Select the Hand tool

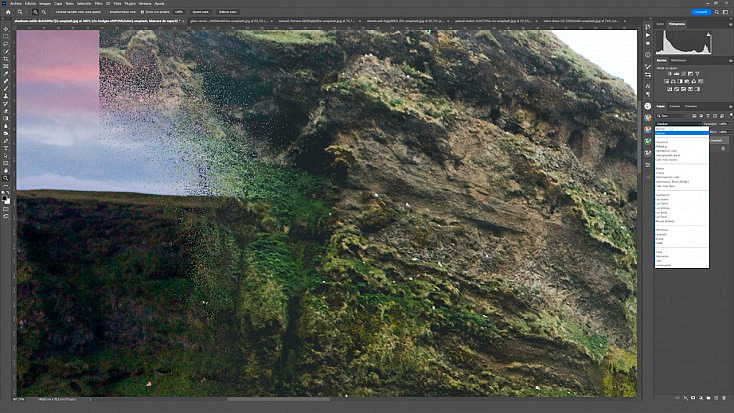(x=6, y=170)
